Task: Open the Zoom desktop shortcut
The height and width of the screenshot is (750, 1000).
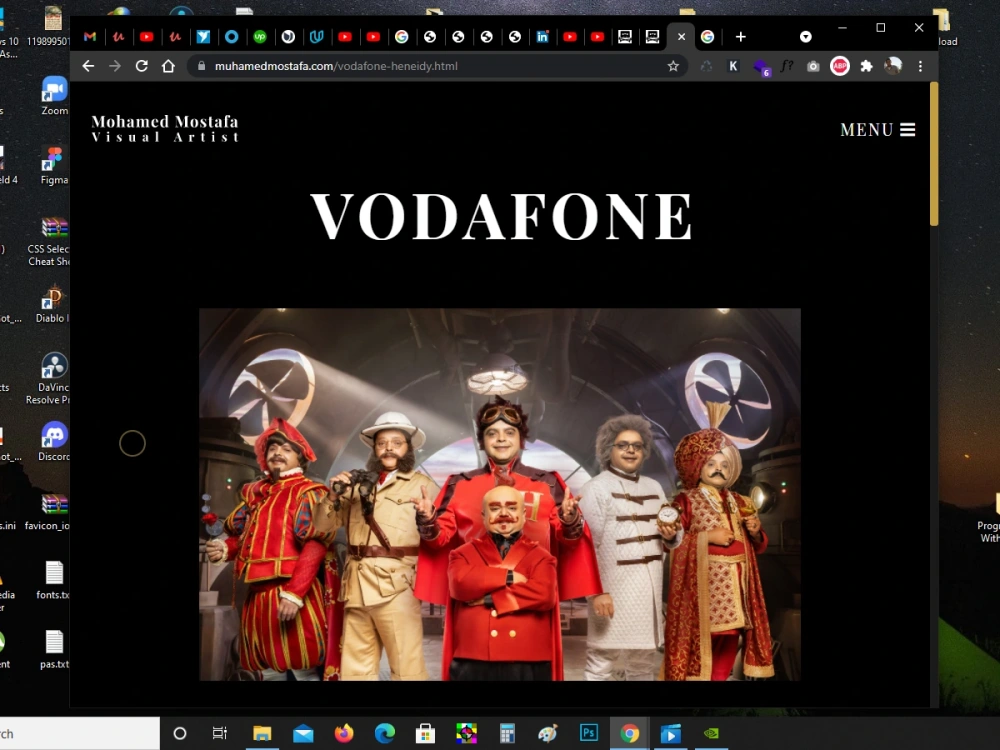Action: pos(54,96)
